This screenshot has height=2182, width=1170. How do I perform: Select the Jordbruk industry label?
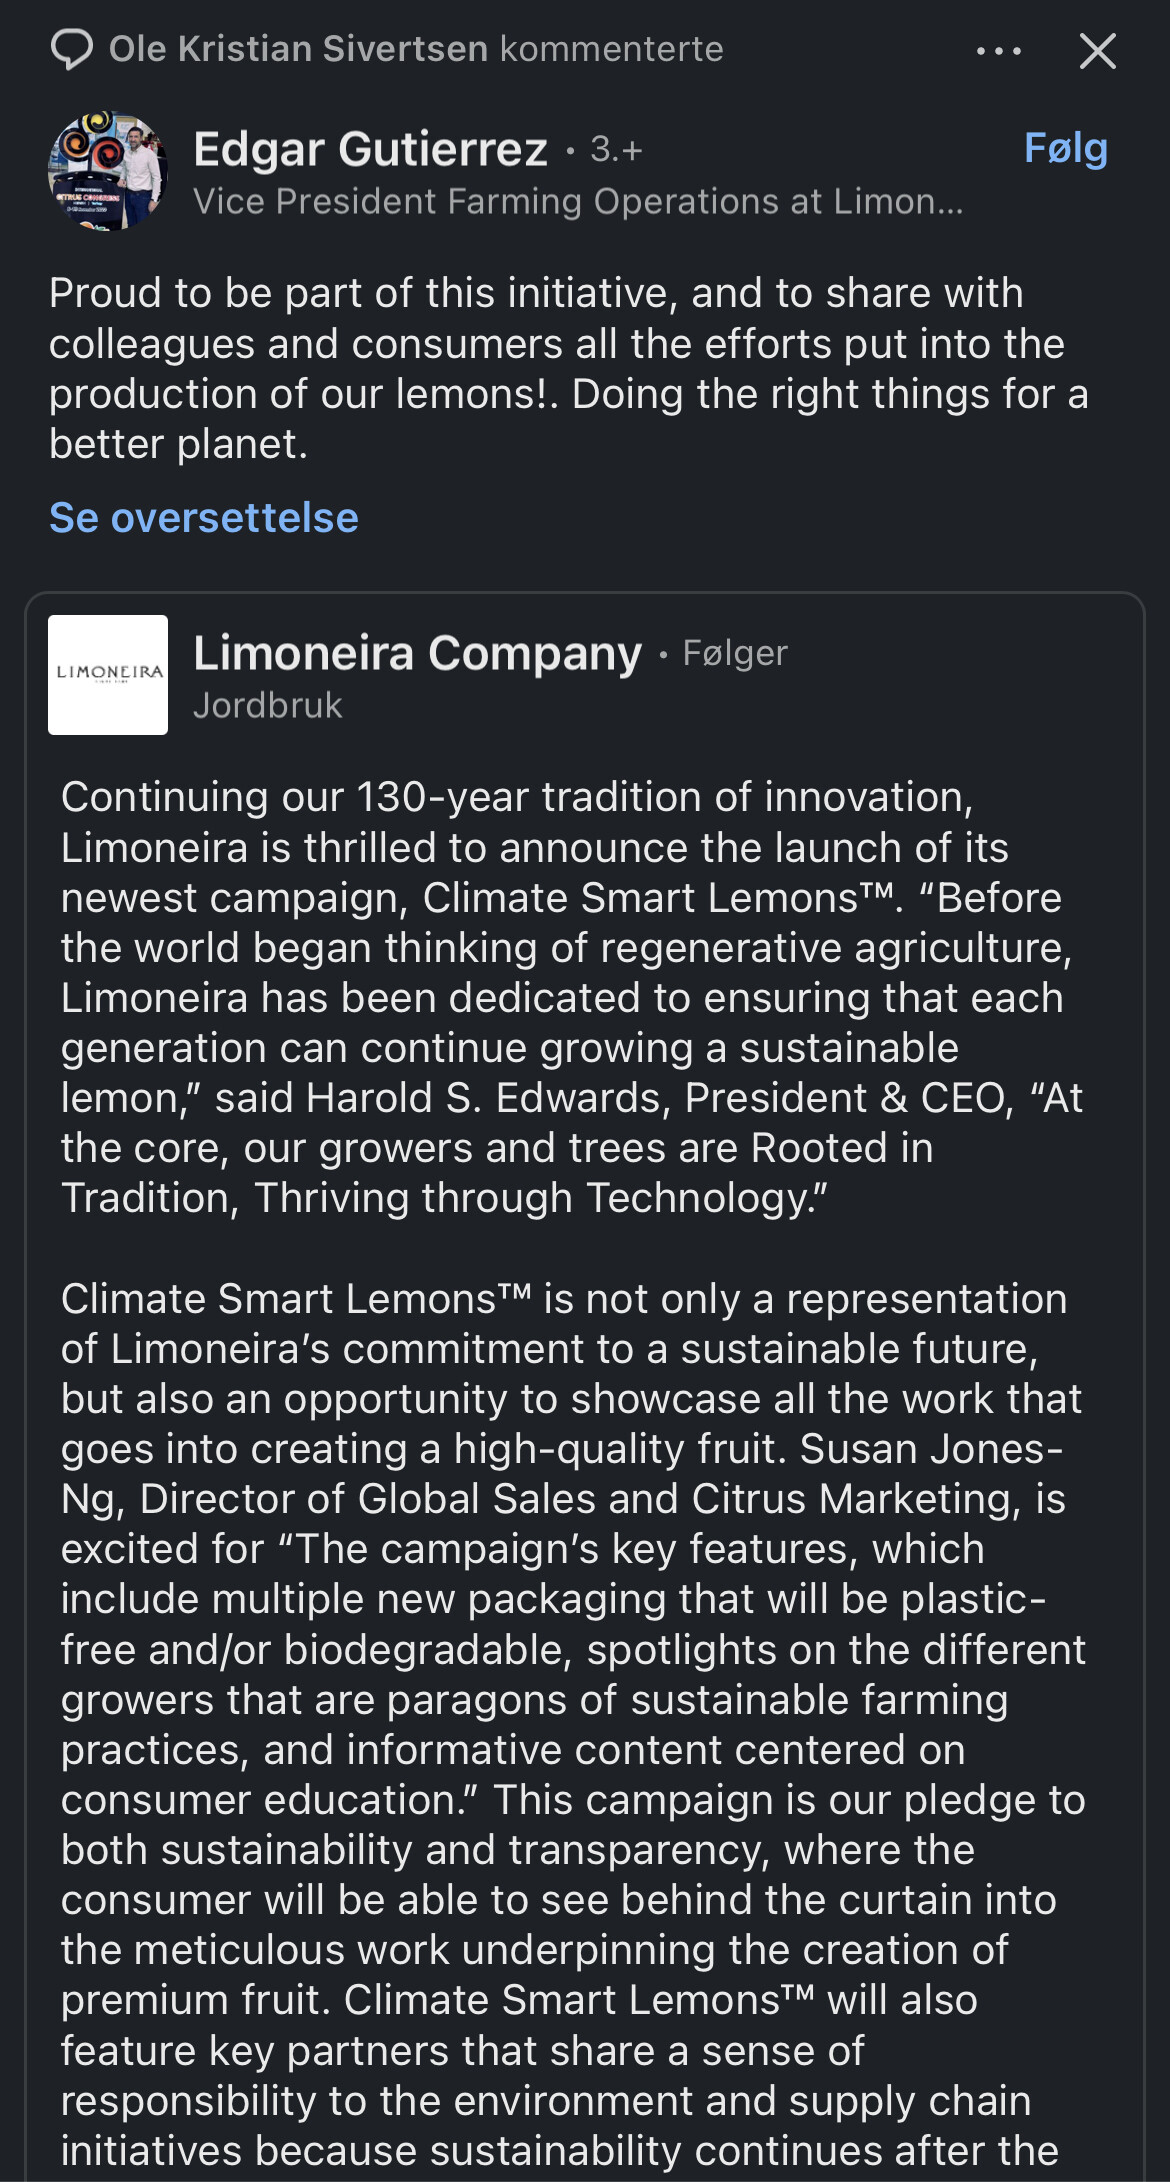tap(268, 706)
